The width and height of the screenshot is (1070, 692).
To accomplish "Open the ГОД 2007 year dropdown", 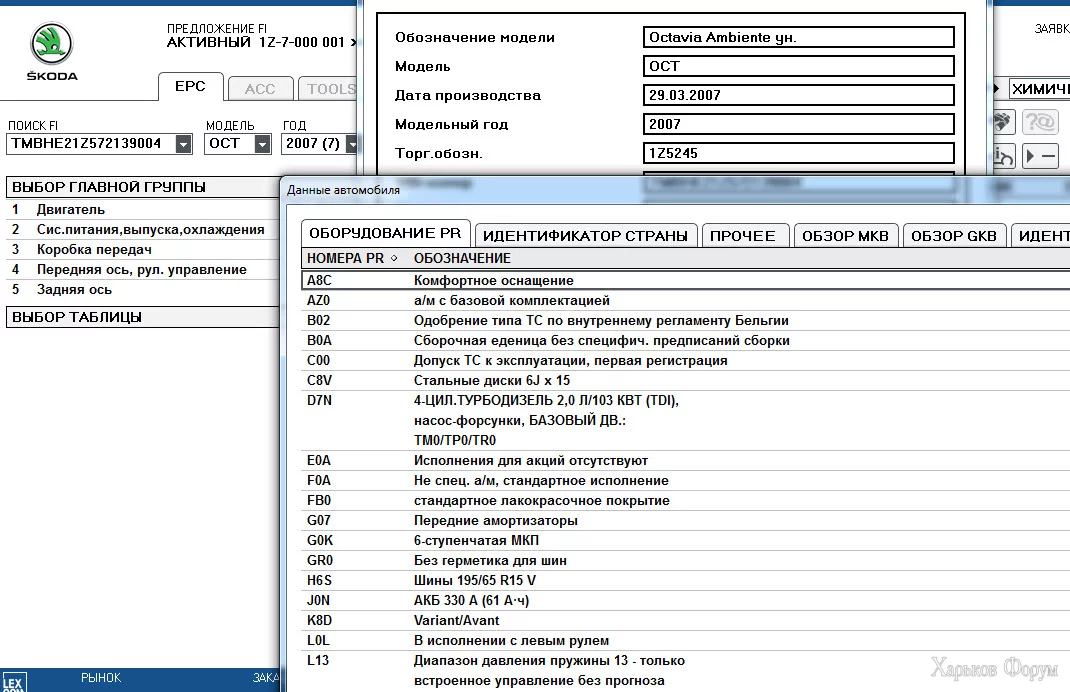I will (x=350, y=144).
